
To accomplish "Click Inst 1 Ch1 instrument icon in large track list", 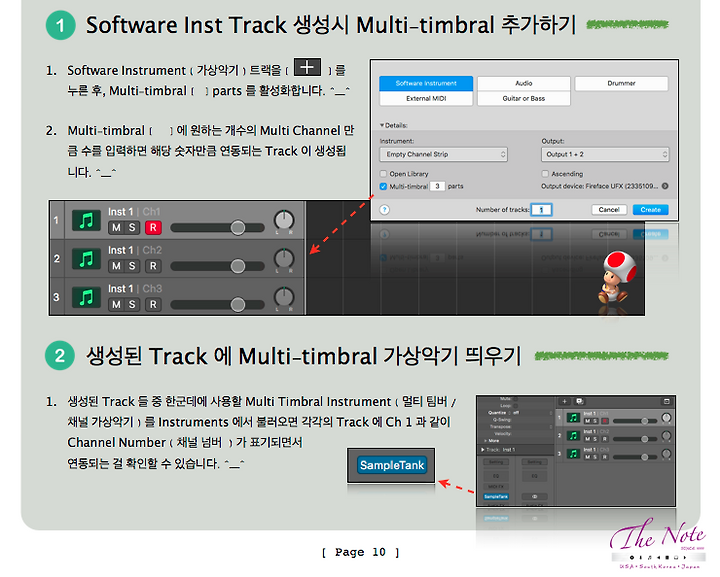I will click(x=86, y=220).
